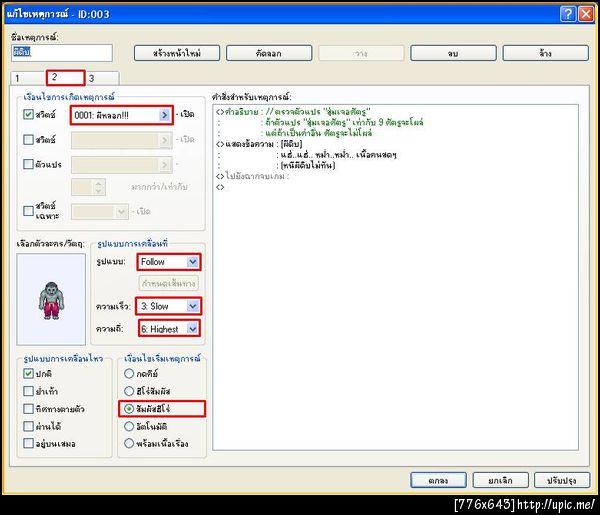
Task: Click the ล้าง (clear page) button
Action: tap(546, 53)
